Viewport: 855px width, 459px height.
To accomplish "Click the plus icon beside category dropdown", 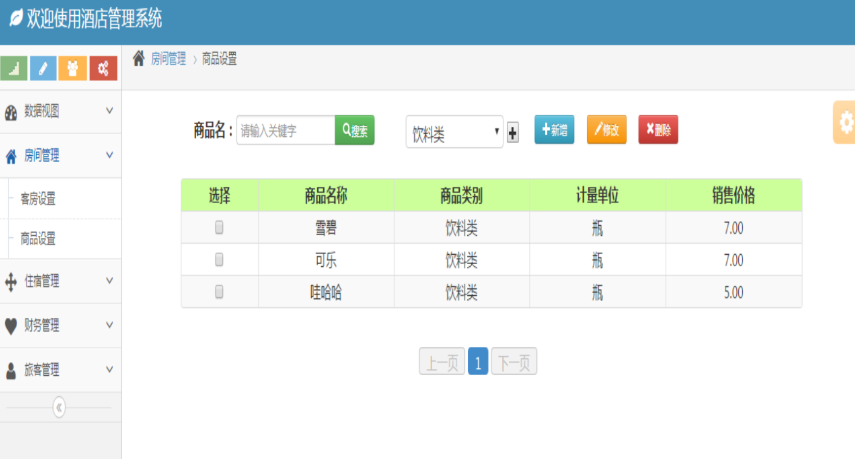I will tap(513, 132).
